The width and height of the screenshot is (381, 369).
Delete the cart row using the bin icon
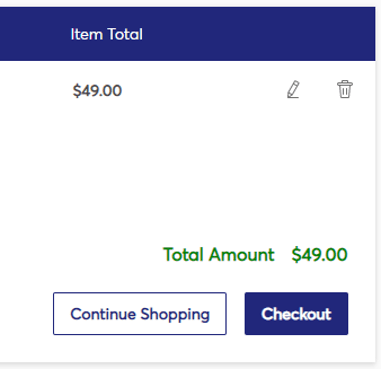click(345, 89)
